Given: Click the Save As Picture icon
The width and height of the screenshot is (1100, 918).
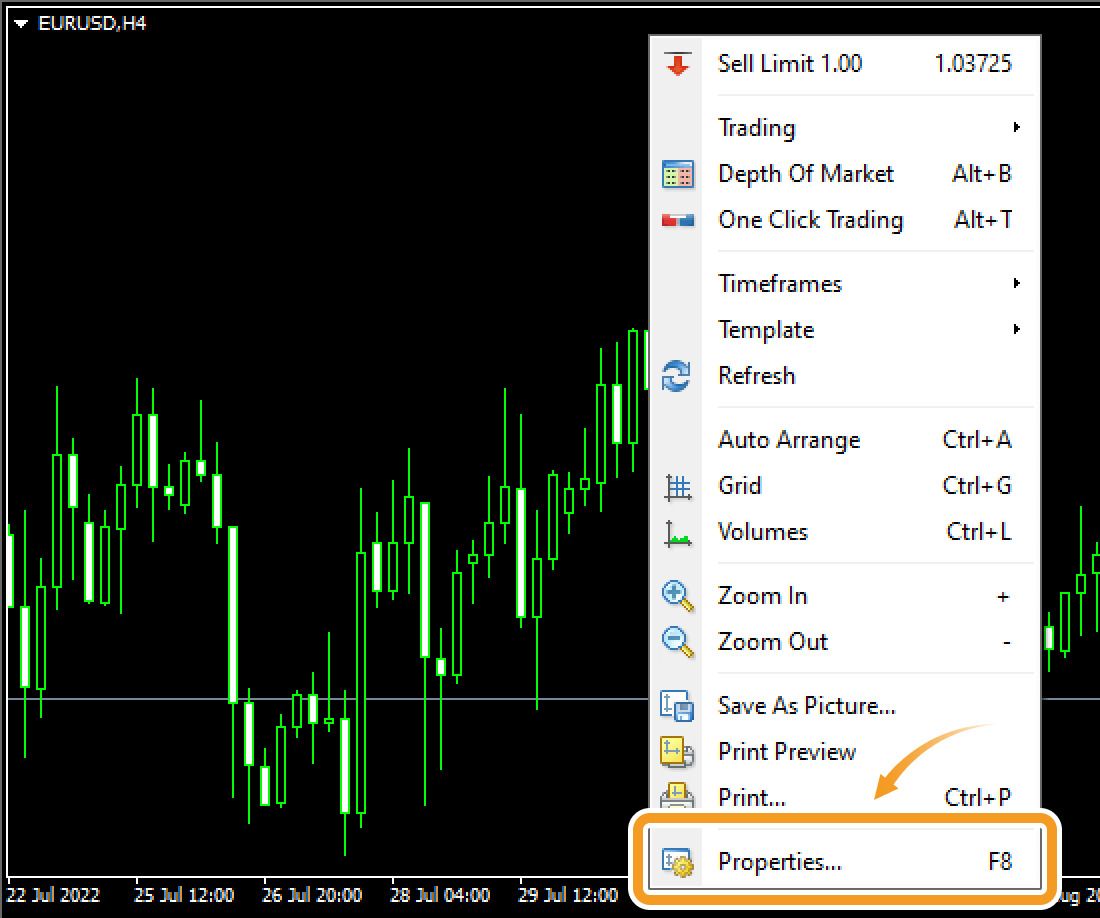Looking at the screenshot, I should 678,705.
